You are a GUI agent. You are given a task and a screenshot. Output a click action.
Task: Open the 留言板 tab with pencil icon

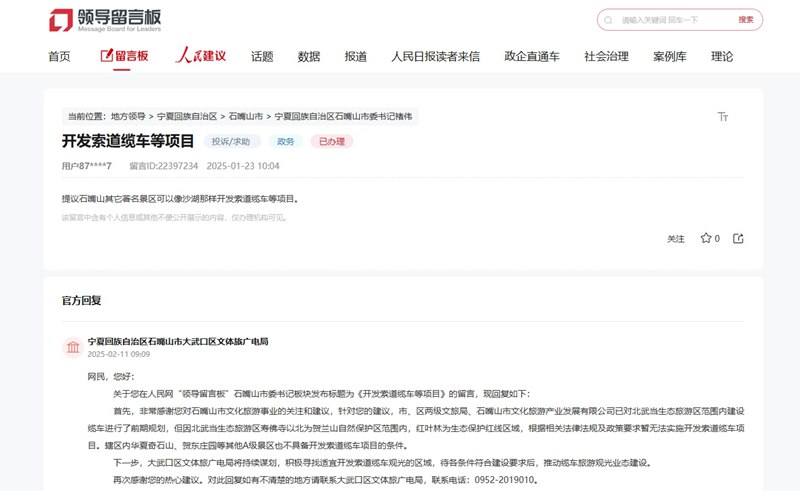125,57
